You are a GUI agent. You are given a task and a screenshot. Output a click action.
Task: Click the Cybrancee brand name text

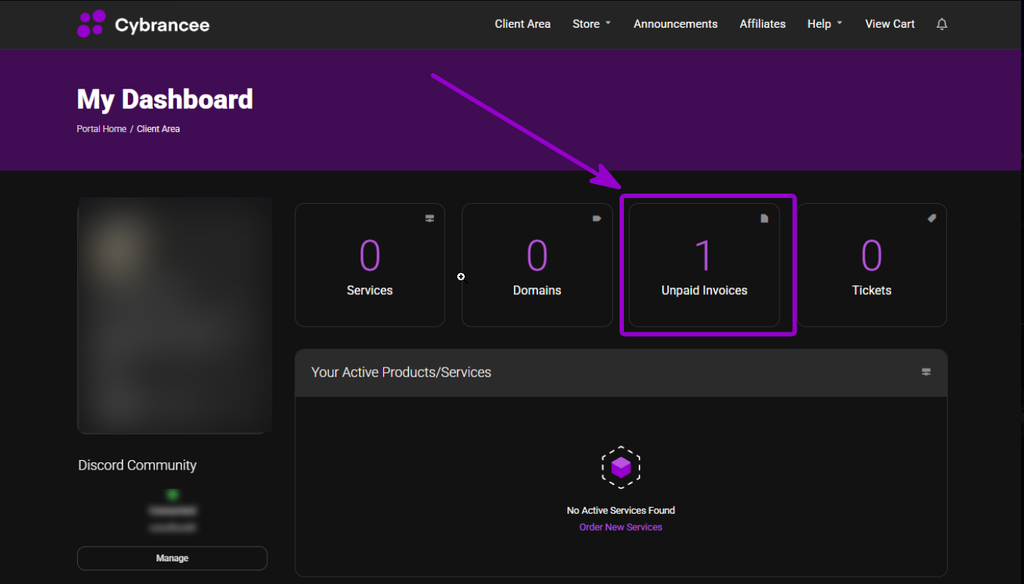tap(162, 25)
